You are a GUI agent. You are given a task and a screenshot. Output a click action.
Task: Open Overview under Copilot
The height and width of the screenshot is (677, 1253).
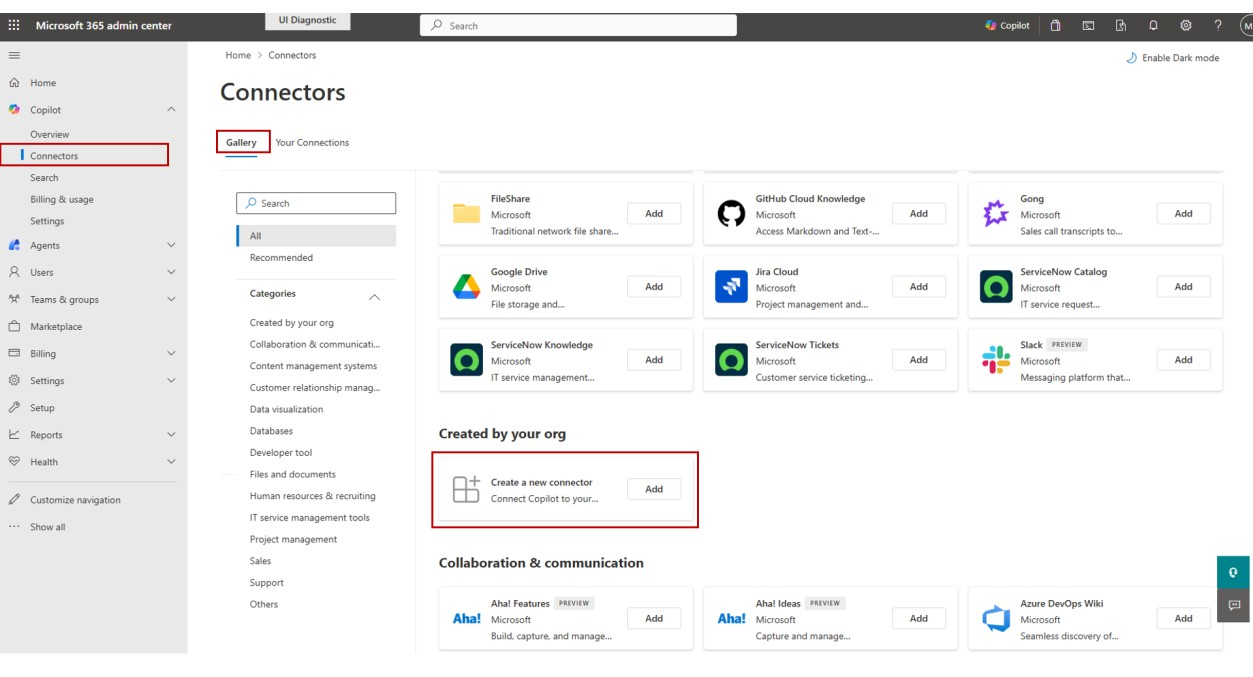point(50,134)
